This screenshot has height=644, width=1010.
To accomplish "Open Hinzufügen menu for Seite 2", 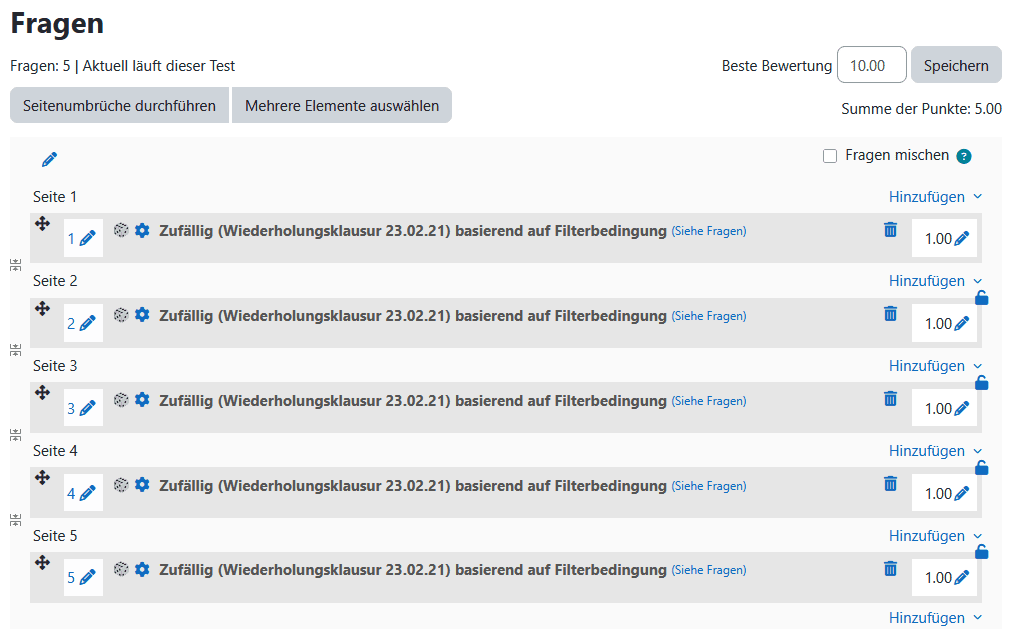I will (935, 281).
